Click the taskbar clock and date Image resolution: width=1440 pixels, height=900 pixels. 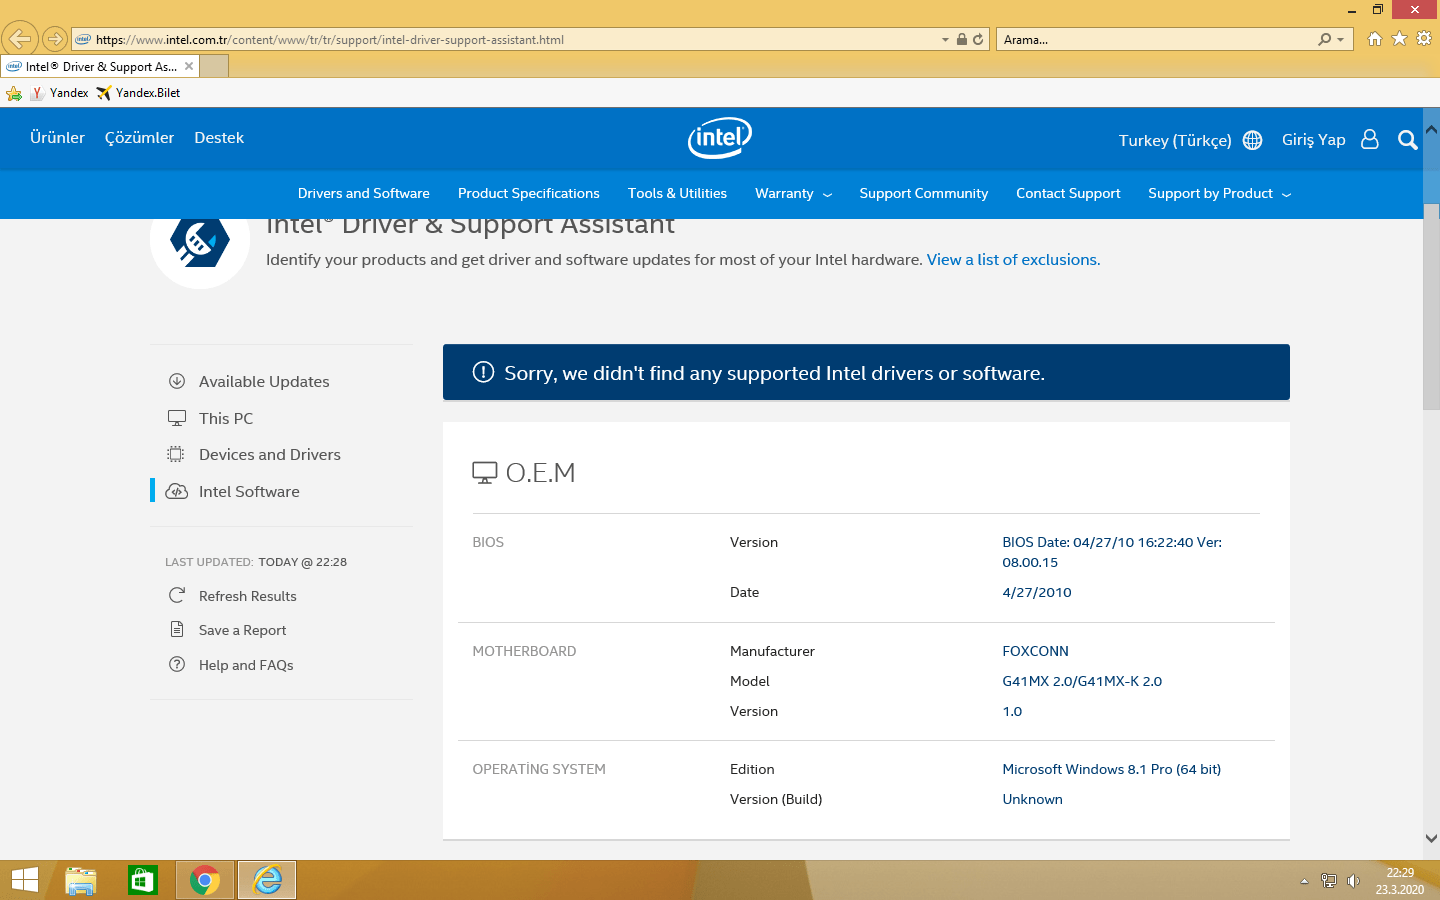[x=1400, y=881]
